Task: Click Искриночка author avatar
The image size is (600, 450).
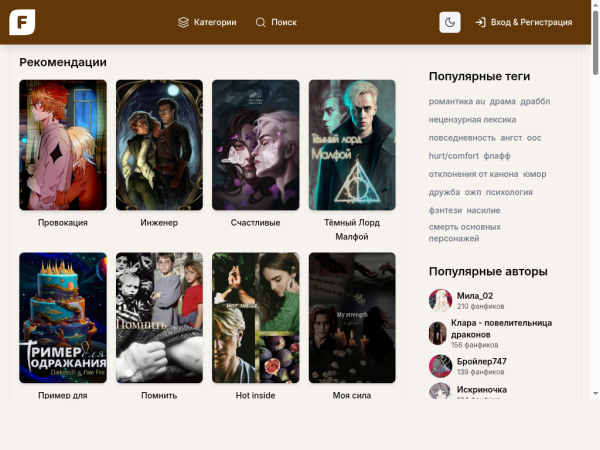Action: [440, 391]
